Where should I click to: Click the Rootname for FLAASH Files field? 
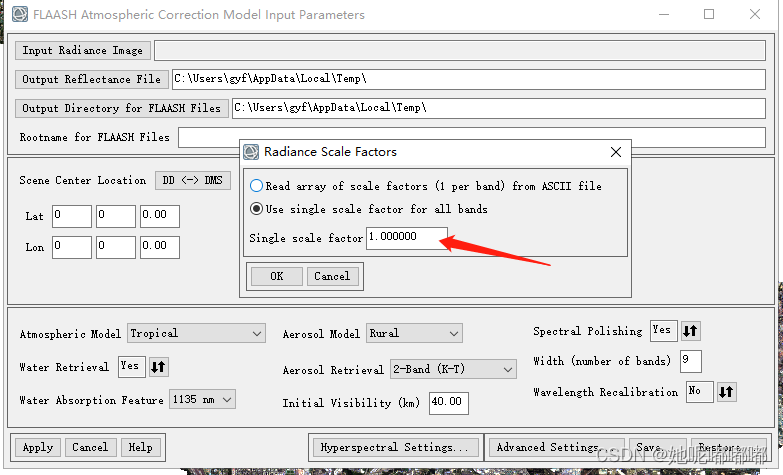tap(471, 137)
